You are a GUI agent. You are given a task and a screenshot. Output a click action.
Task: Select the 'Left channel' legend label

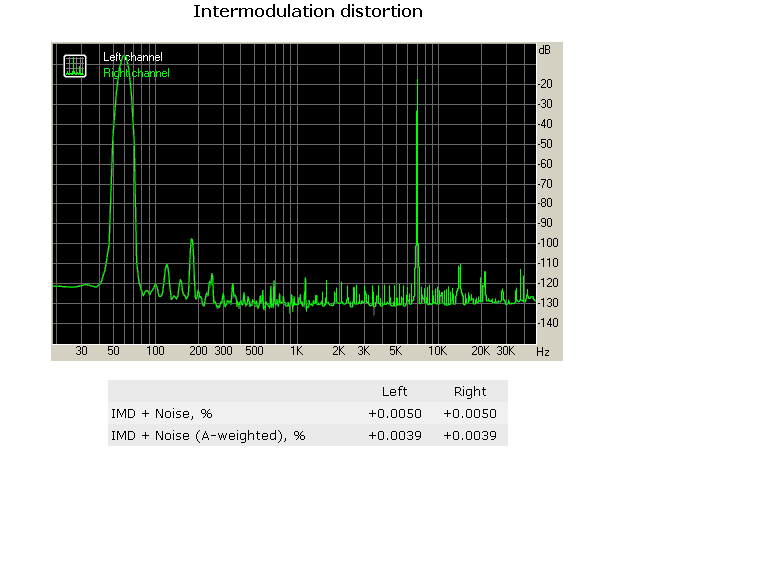(133, 57)
